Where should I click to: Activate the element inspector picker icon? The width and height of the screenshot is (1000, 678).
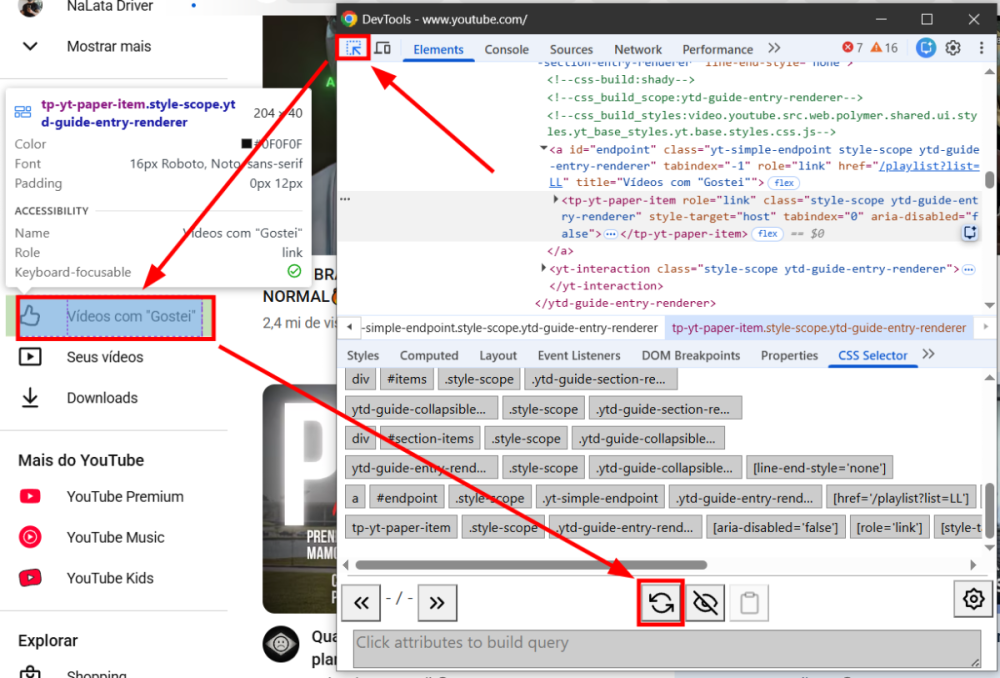(353, 48)
